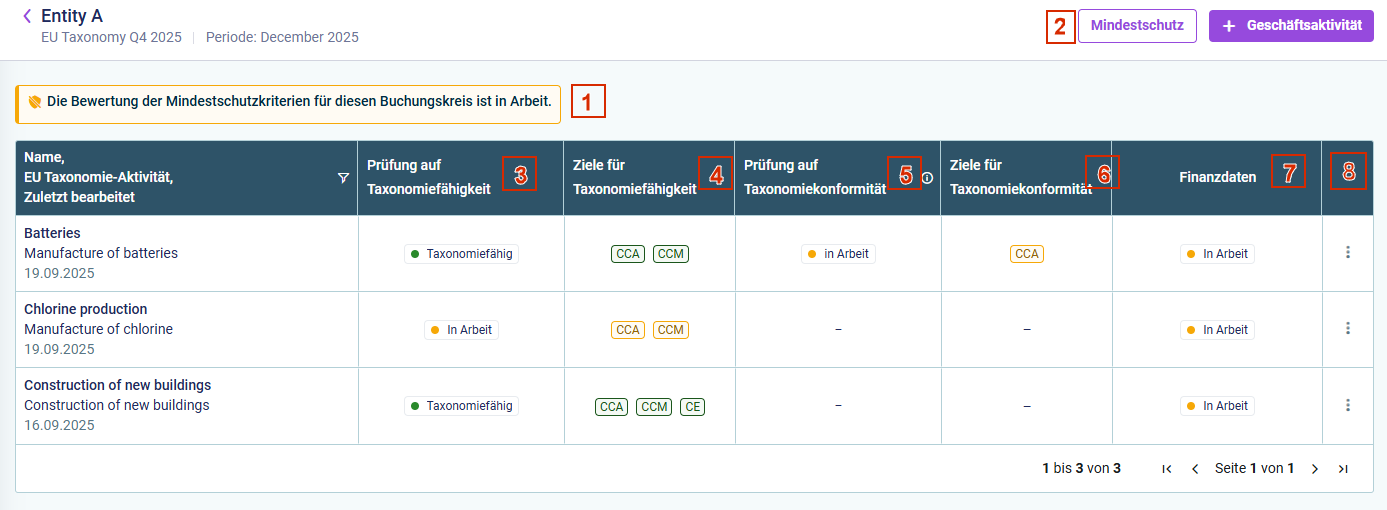Click Finanzdaten In Arbeit badge for Batteries
This screenshot has height=510, width=1387.
(x=1217, y=254)
